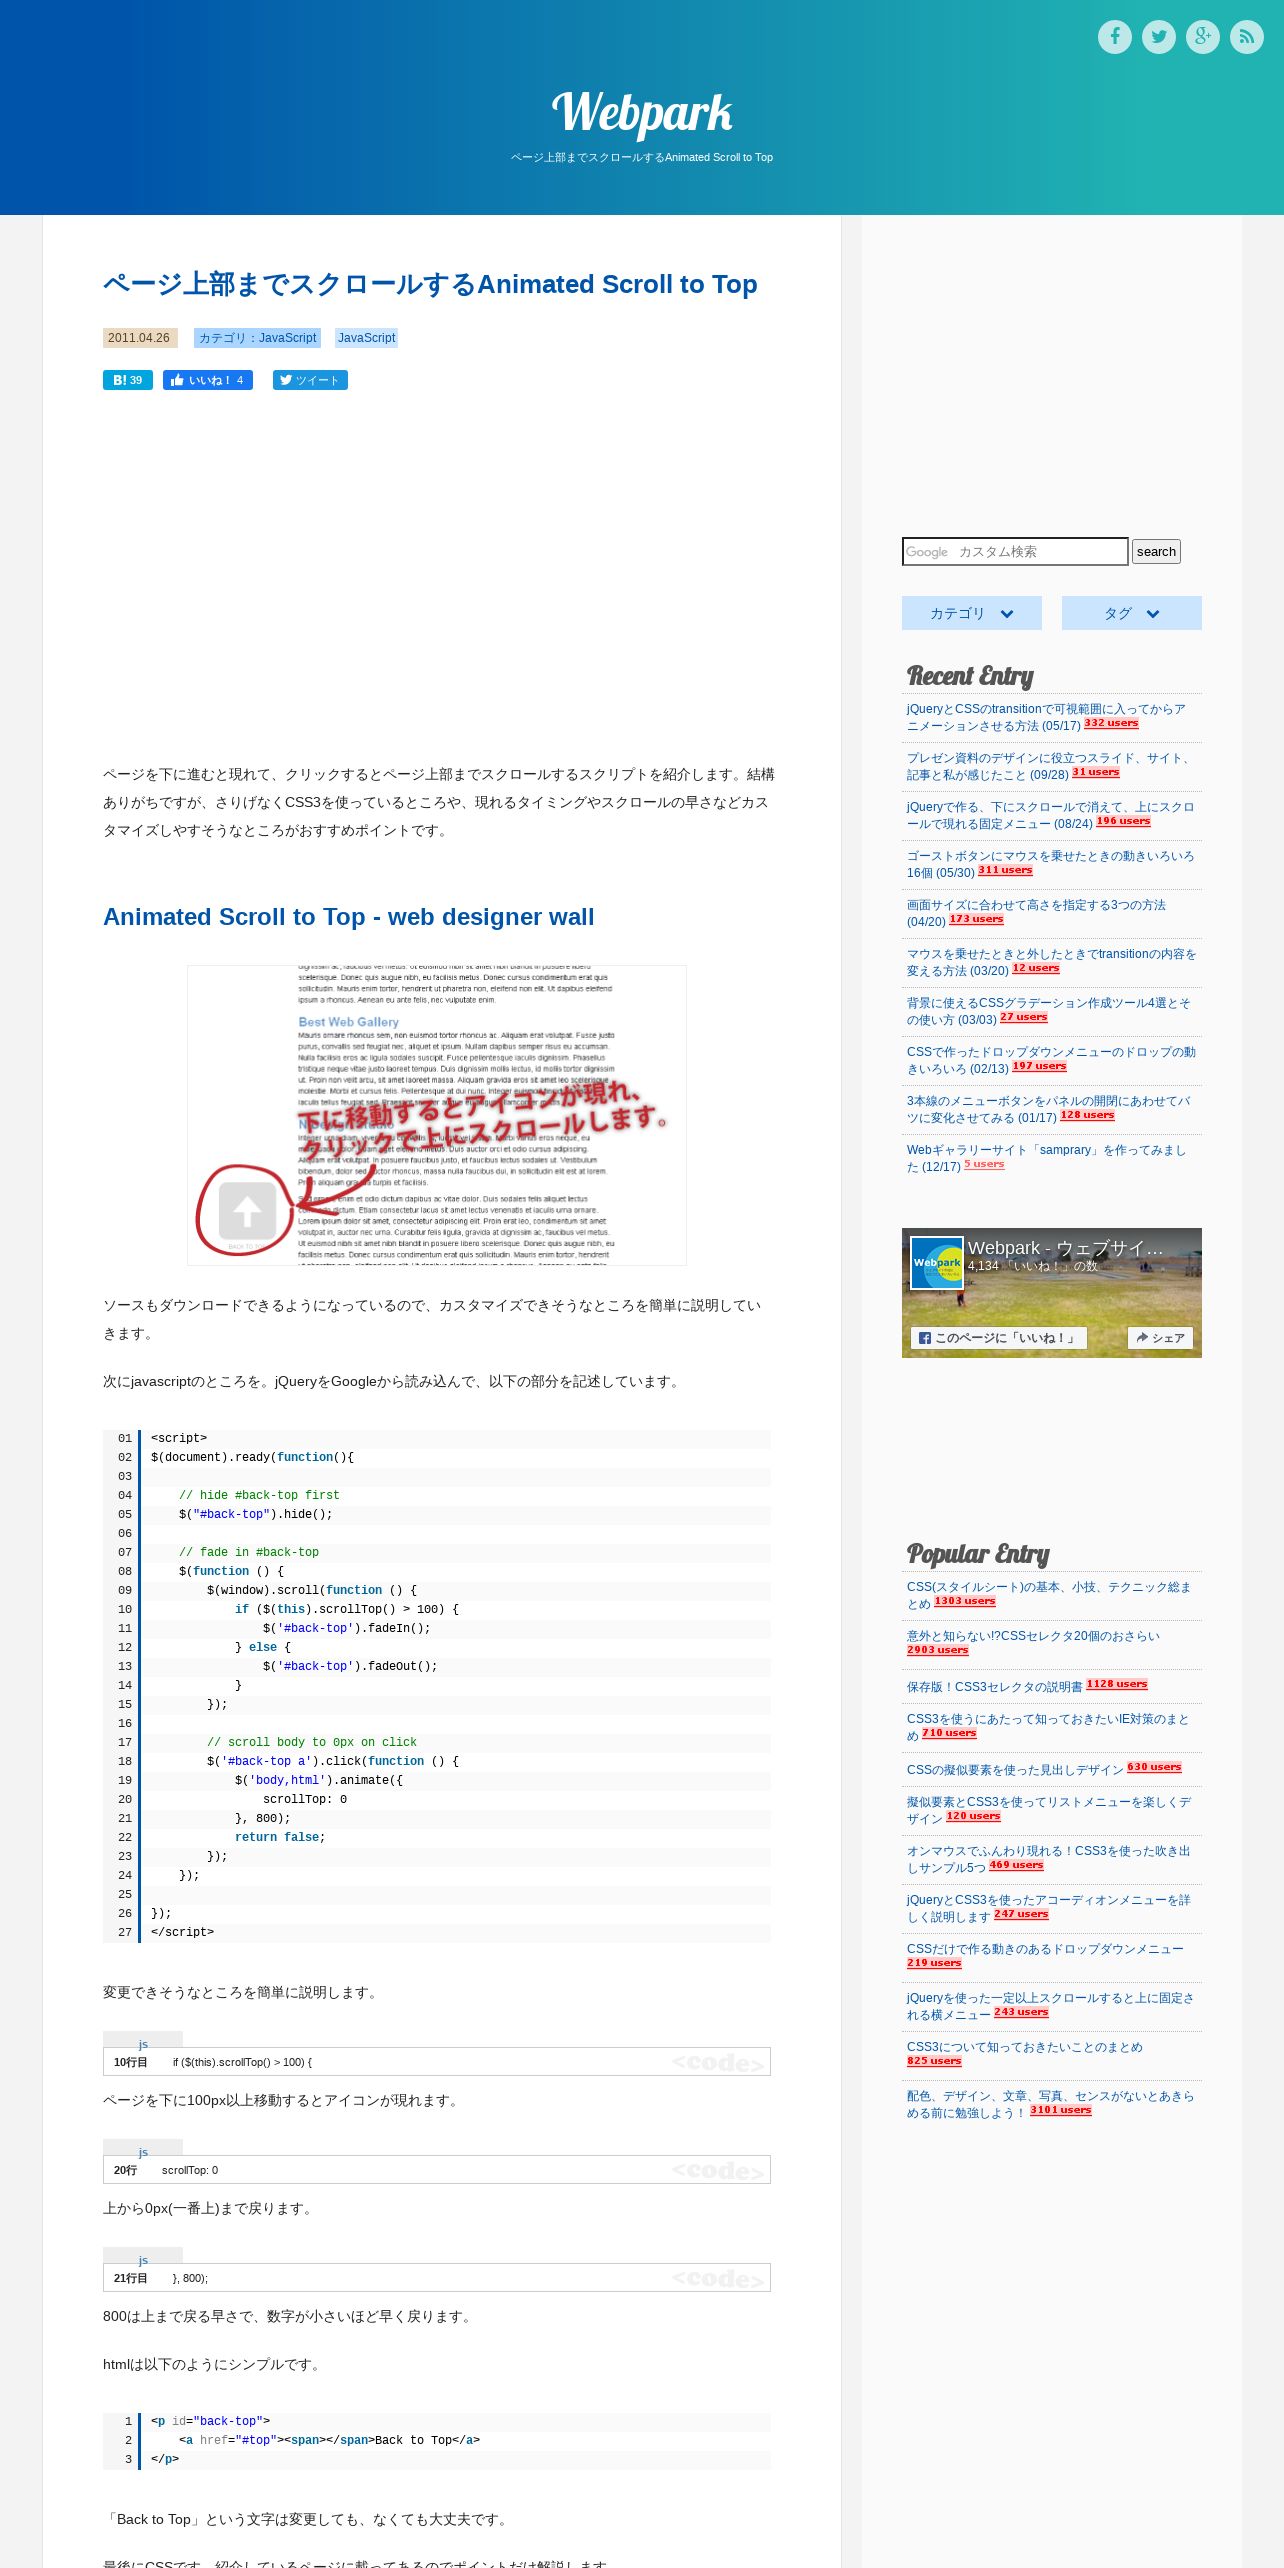Open popular entry CSSだけで作る動きのあるドロップダウンメニュー

click(1045, 1949)
